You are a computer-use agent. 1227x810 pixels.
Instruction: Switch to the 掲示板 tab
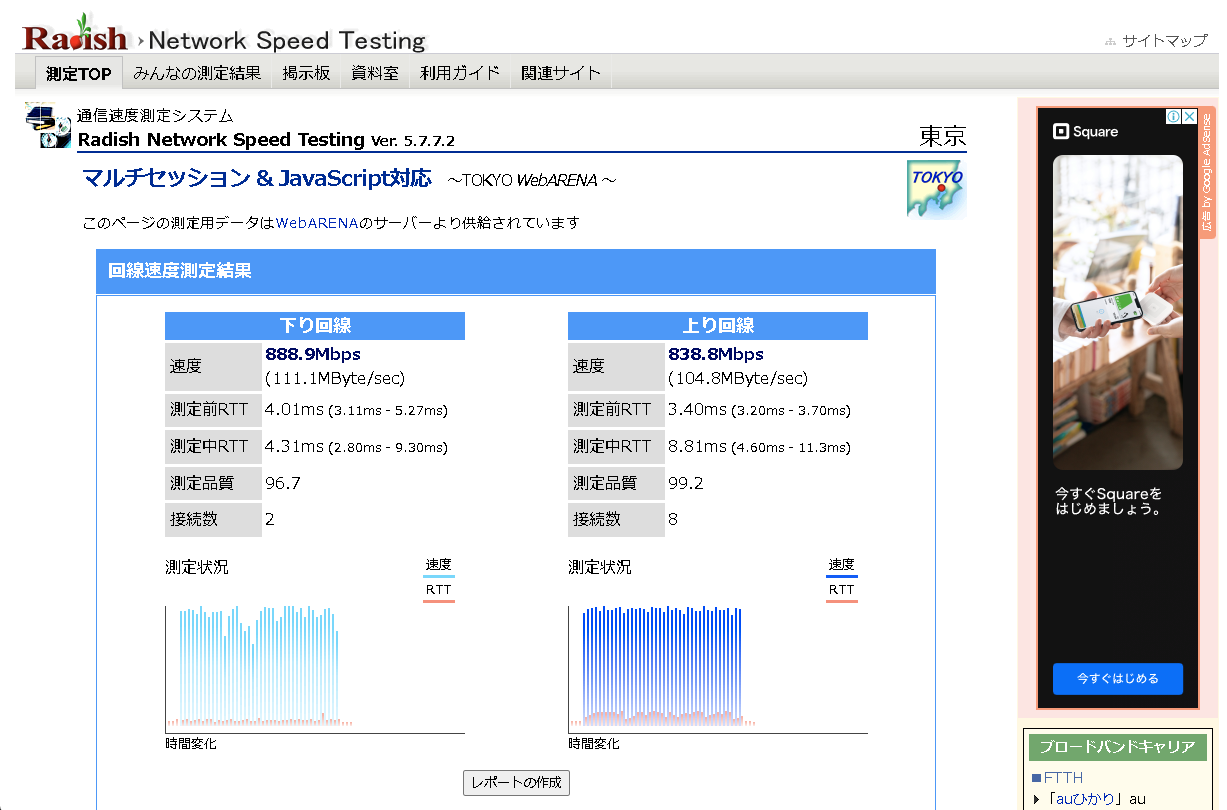(x=306, y=73)
